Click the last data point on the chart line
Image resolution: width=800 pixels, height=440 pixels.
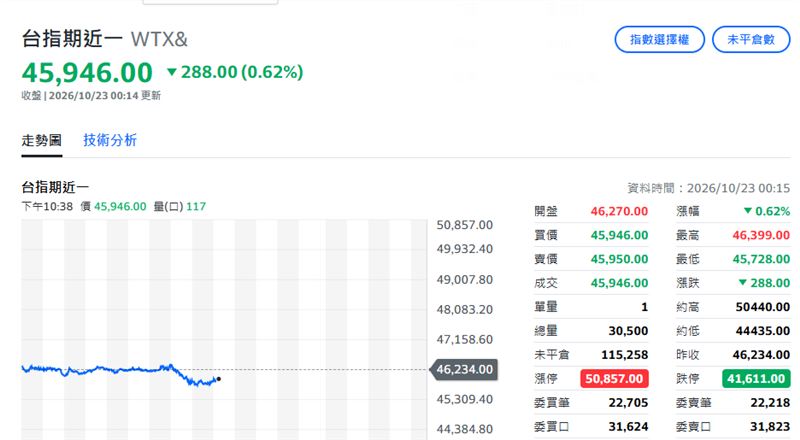pyautogui.click(x=219, y=379)
